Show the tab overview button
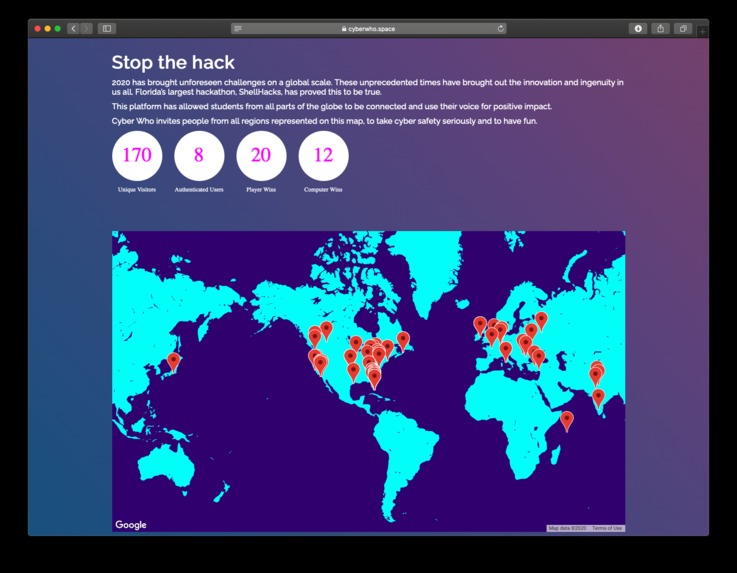The width and height of the screenshot is (737, 573). click(683, 29)
